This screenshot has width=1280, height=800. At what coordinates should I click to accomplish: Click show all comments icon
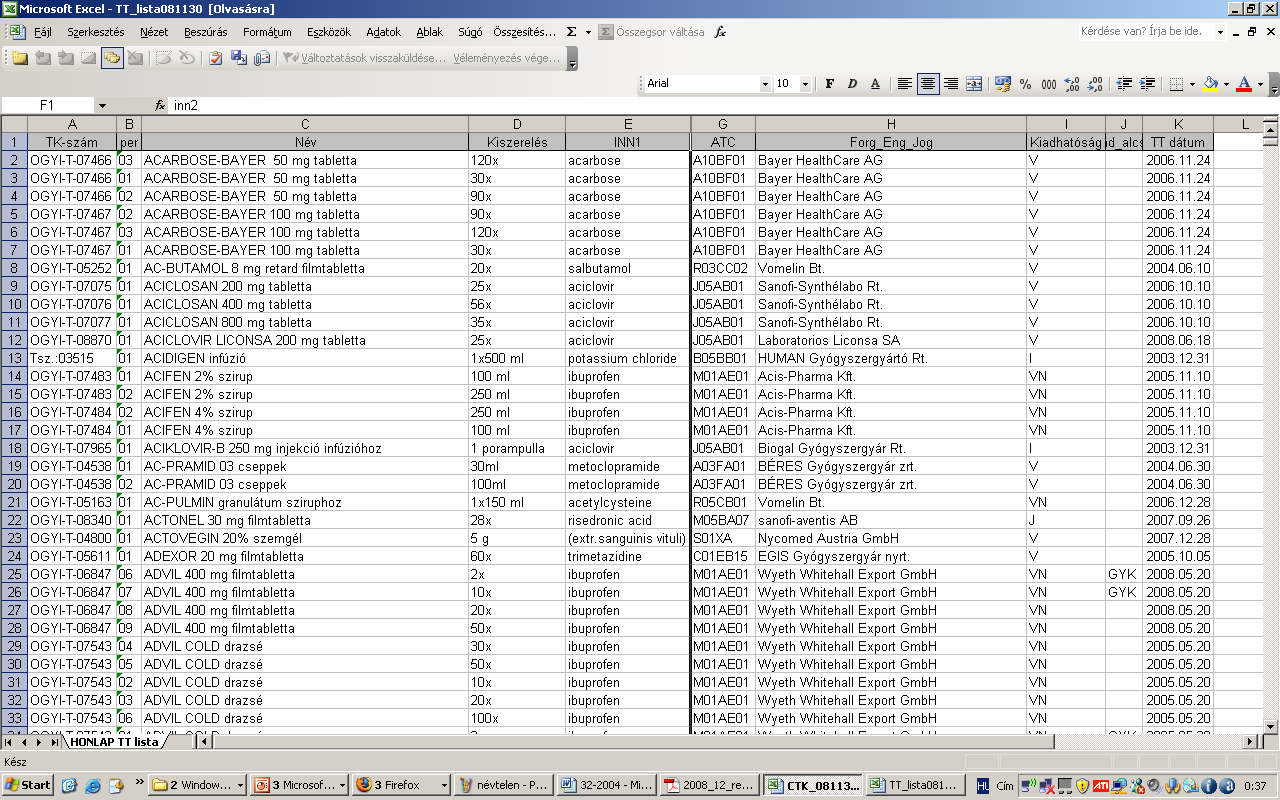pyautogui.click(x=111, y=58)
